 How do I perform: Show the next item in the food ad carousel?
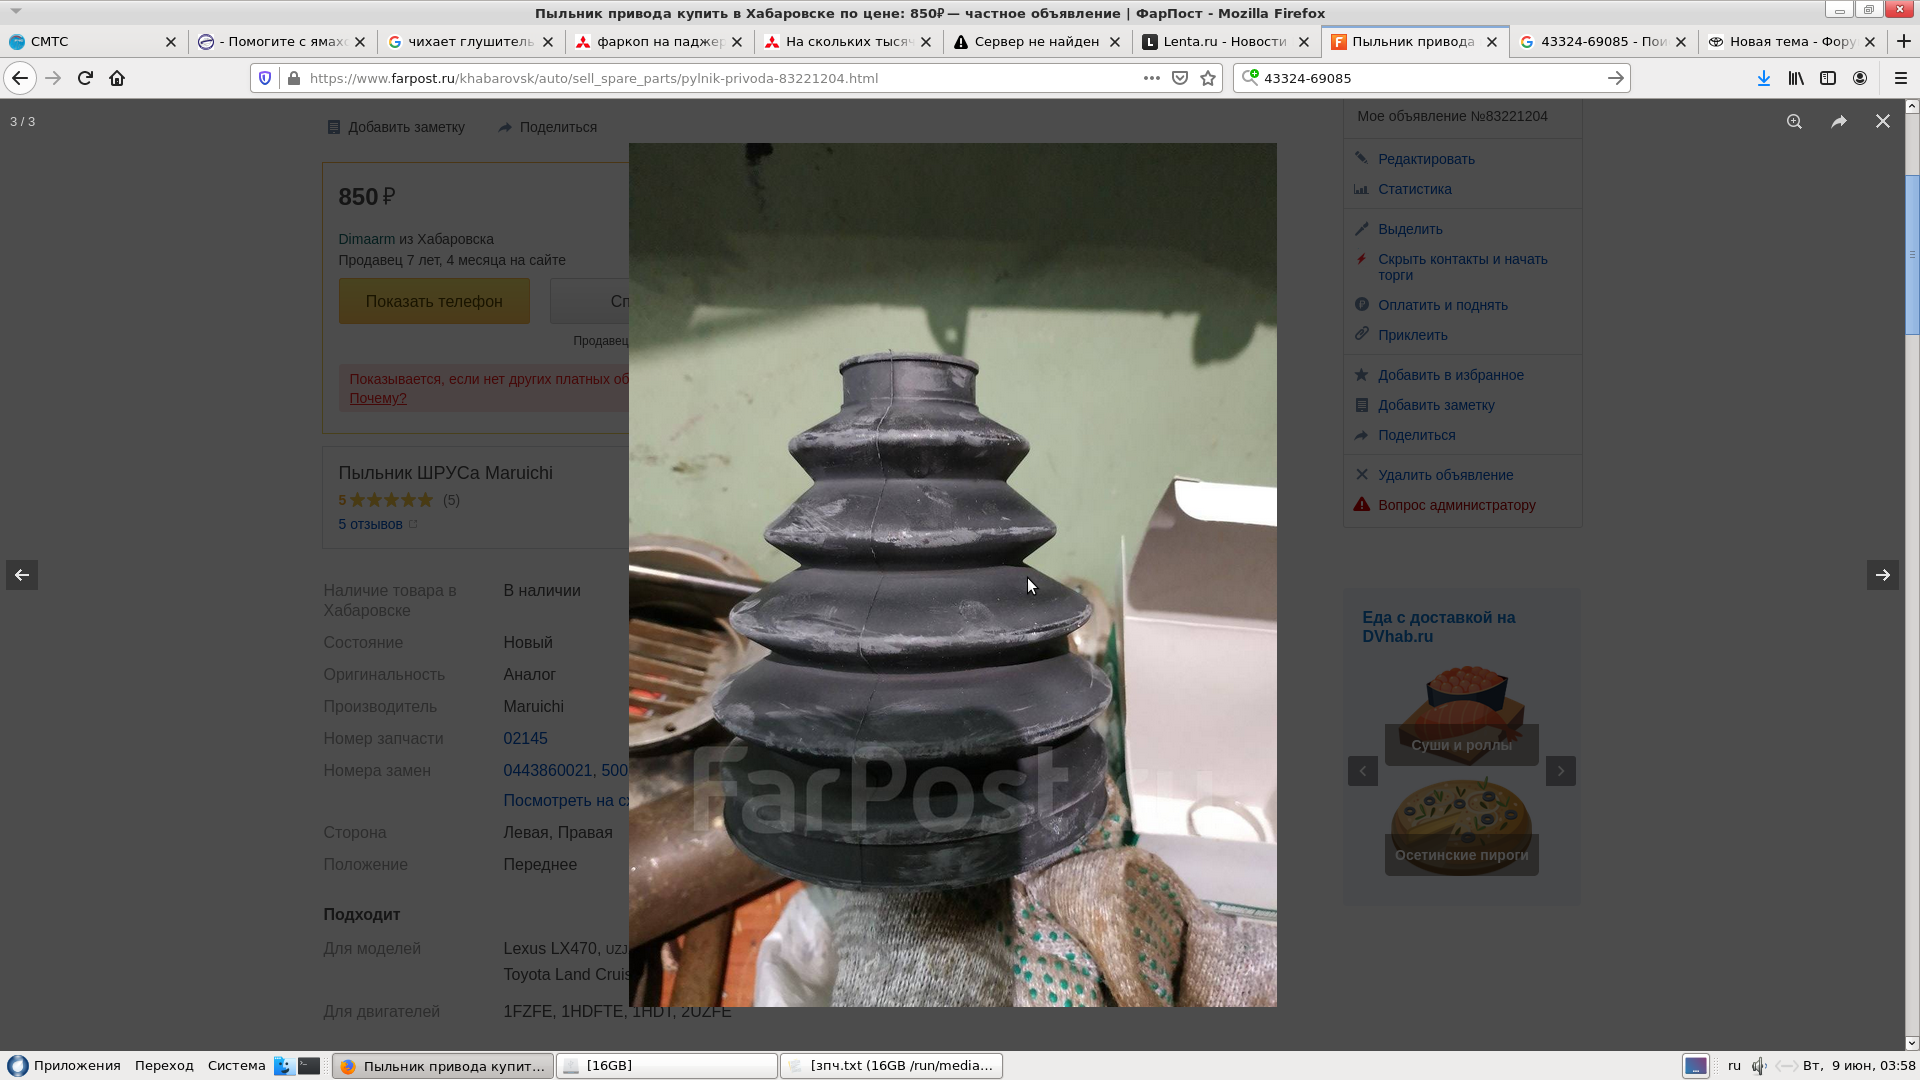point(1560,771)
